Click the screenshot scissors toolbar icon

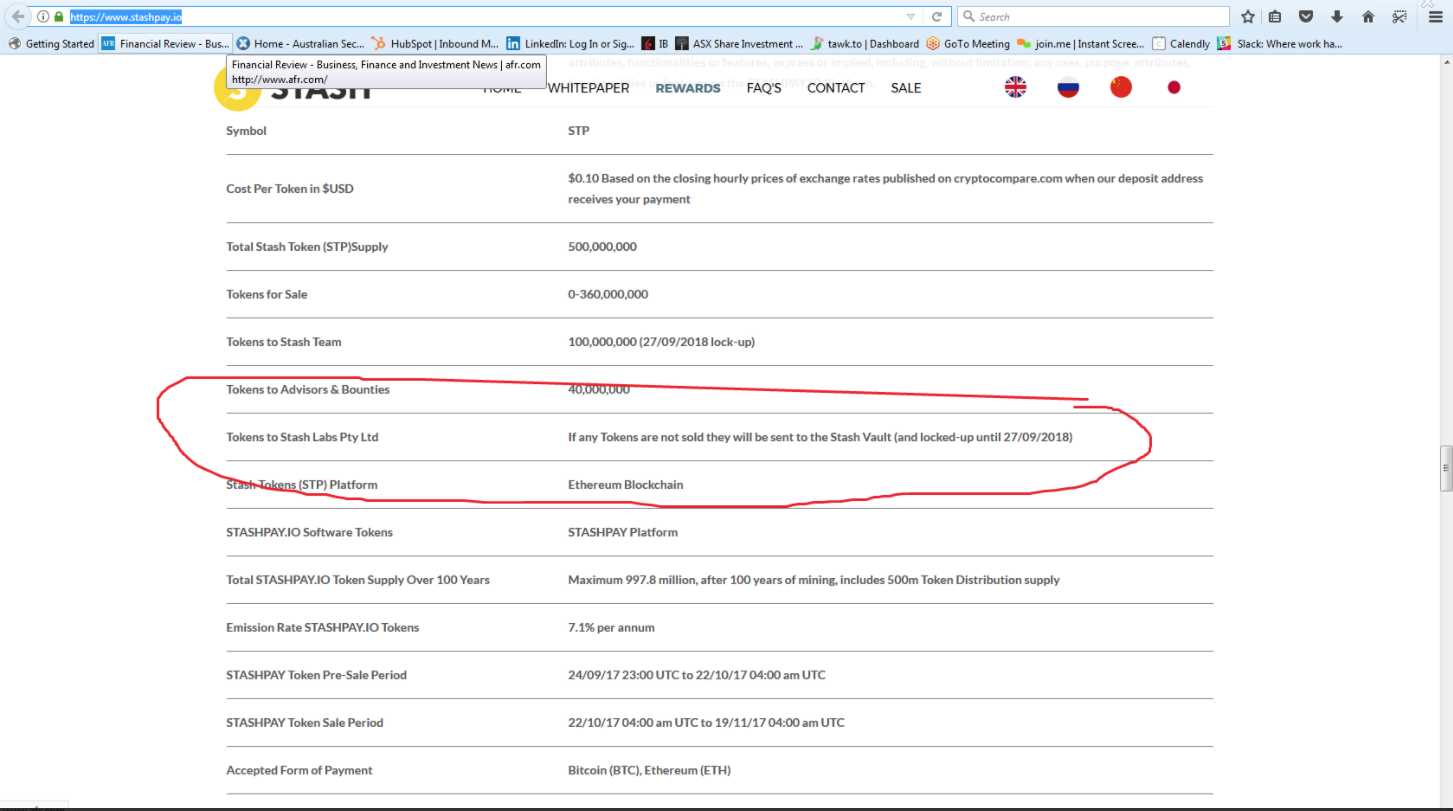click(1399, 17)
